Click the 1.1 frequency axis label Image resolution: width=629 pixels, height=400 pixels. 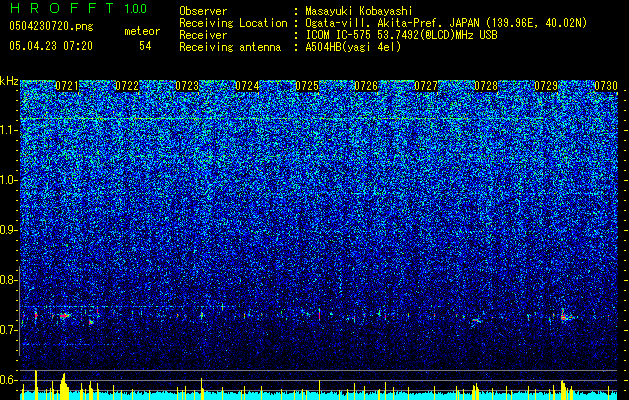(8, 130)
